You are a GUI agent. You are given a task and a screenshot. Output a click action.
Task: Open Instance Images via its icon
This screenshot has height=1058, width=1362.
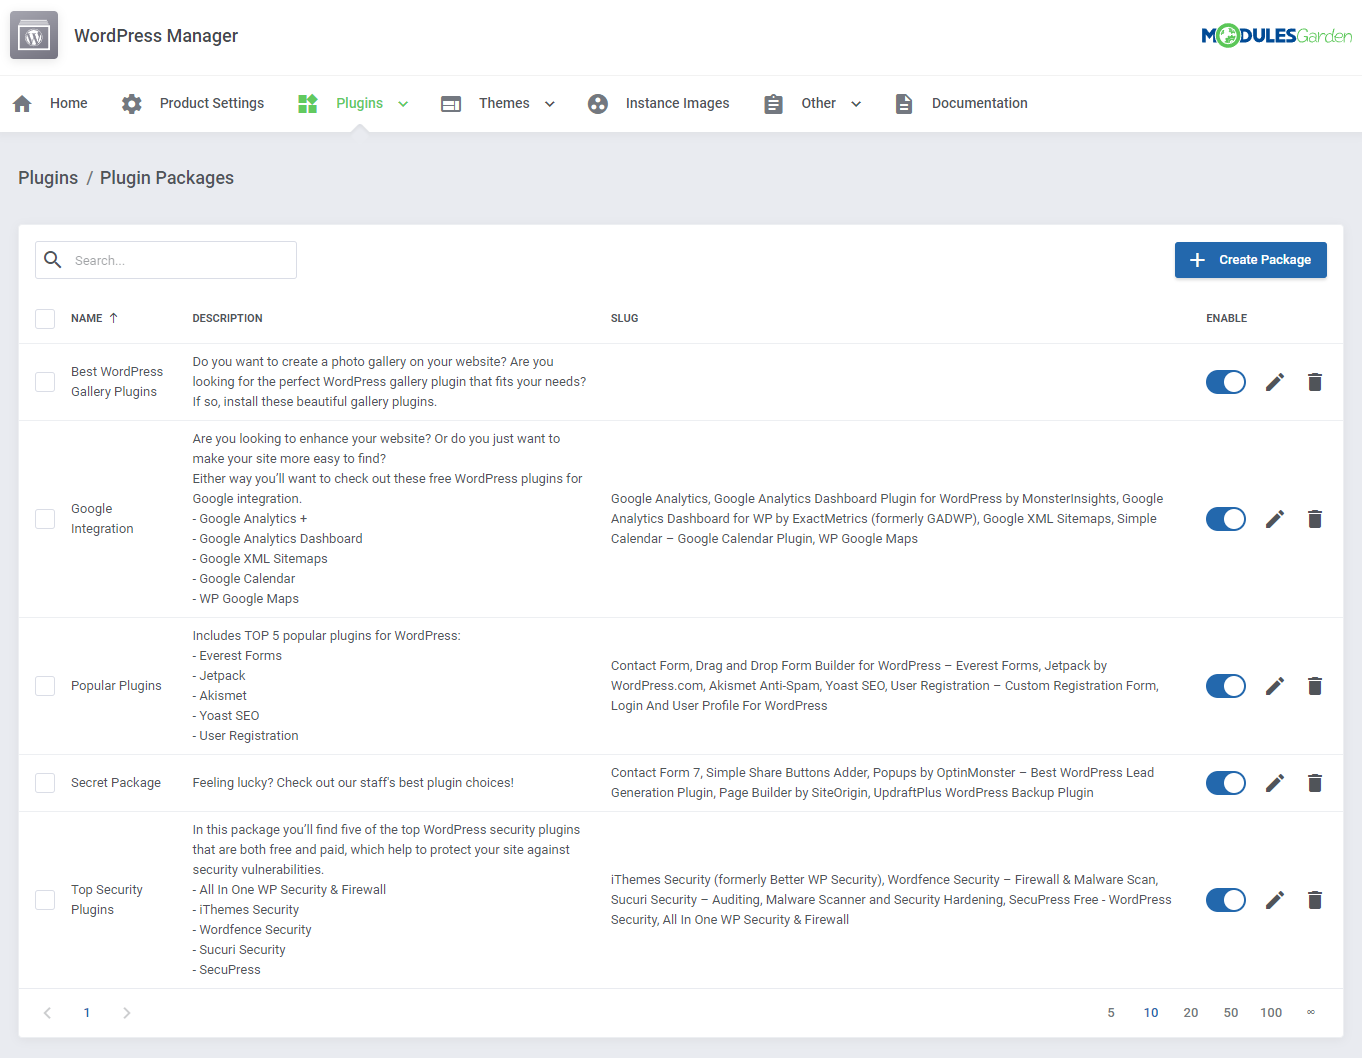click(597, 103)
